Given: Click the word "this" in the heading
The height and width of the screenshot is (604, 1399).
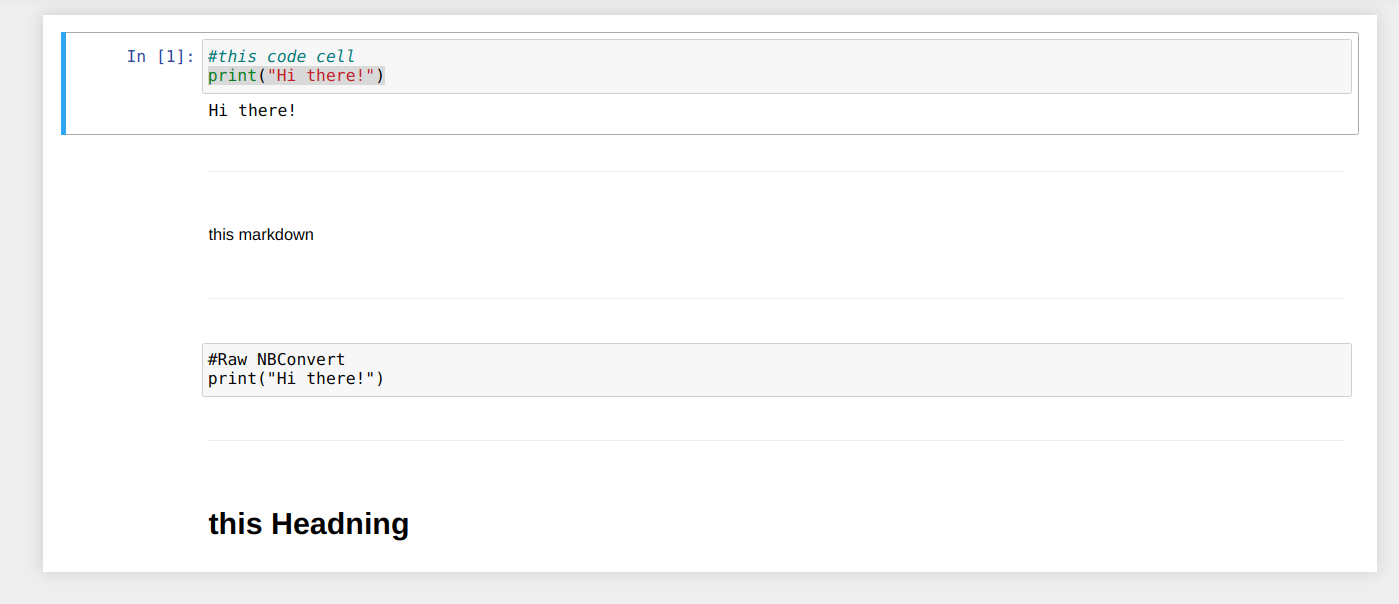Looking at the screenshot, I should click(x=235, y=524).
